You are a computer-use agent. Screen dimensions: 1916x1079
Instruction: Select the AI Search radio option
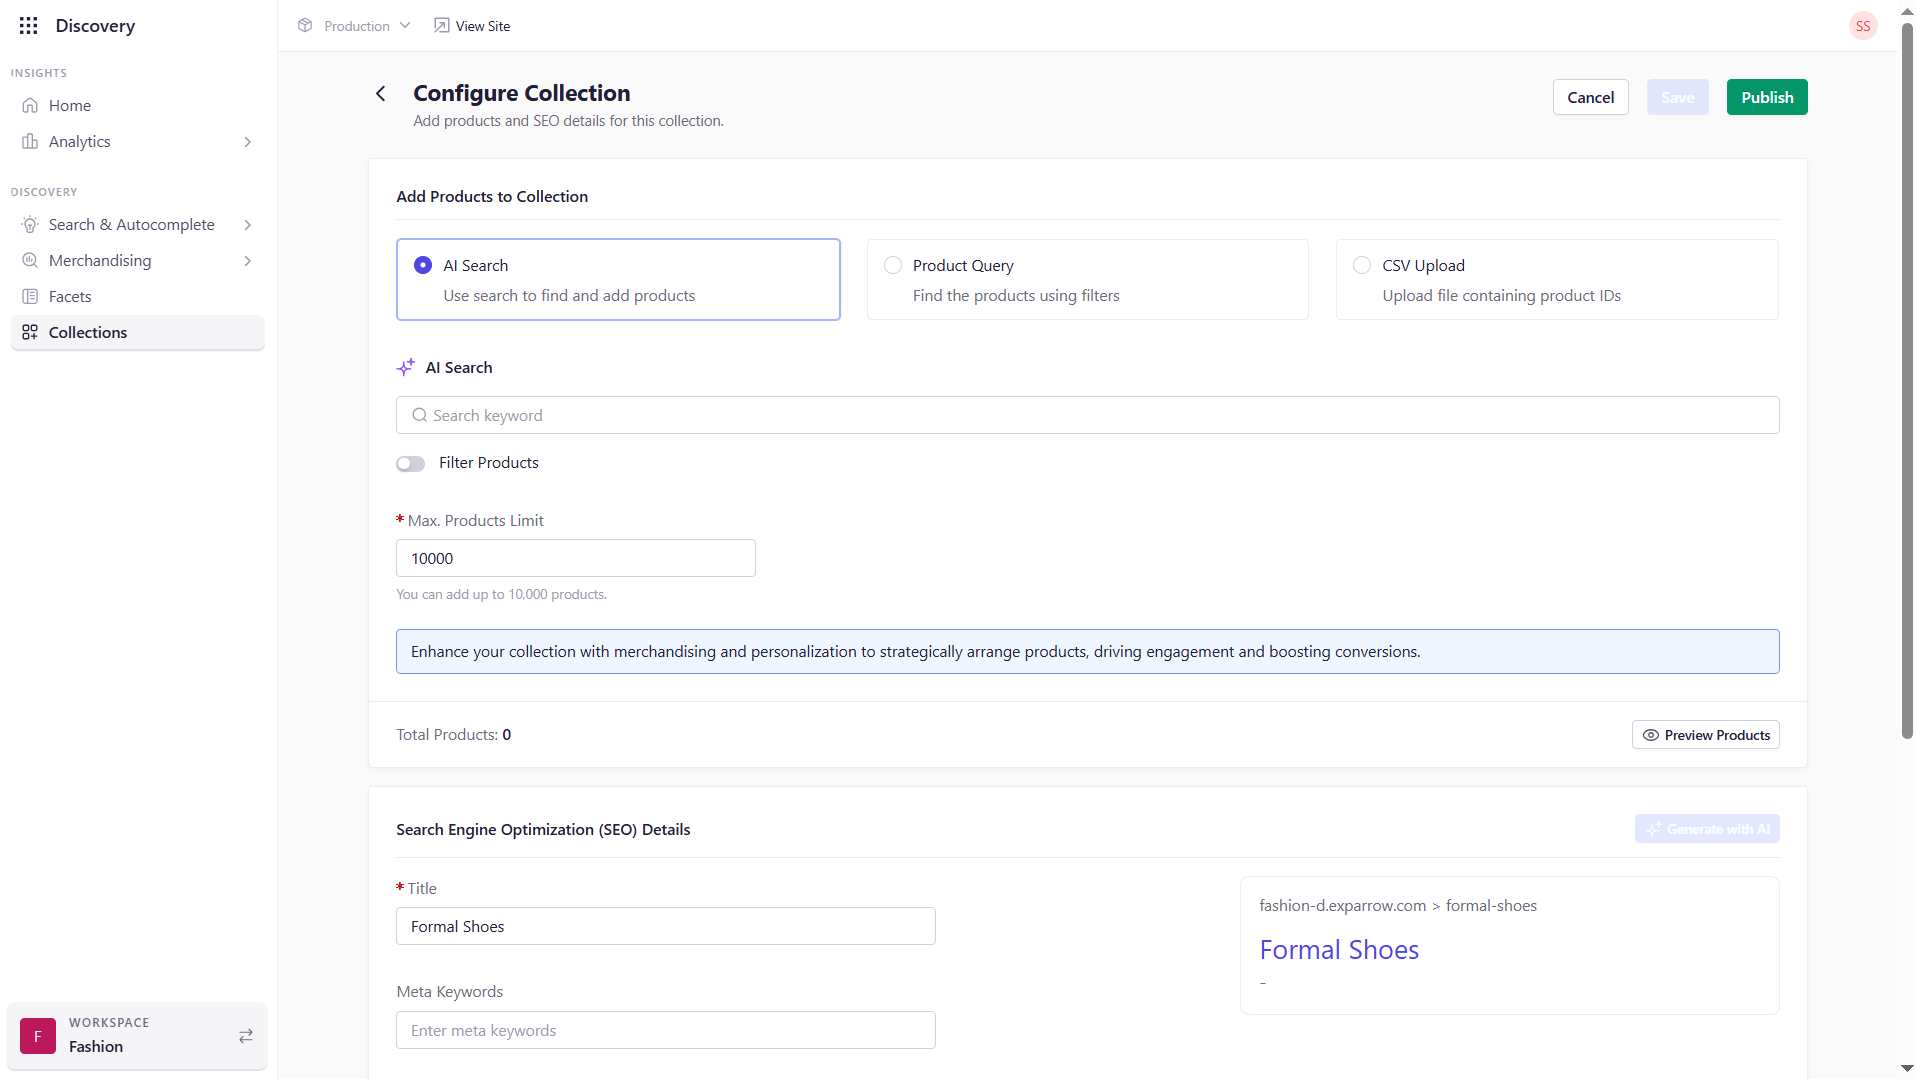[423, 266]
